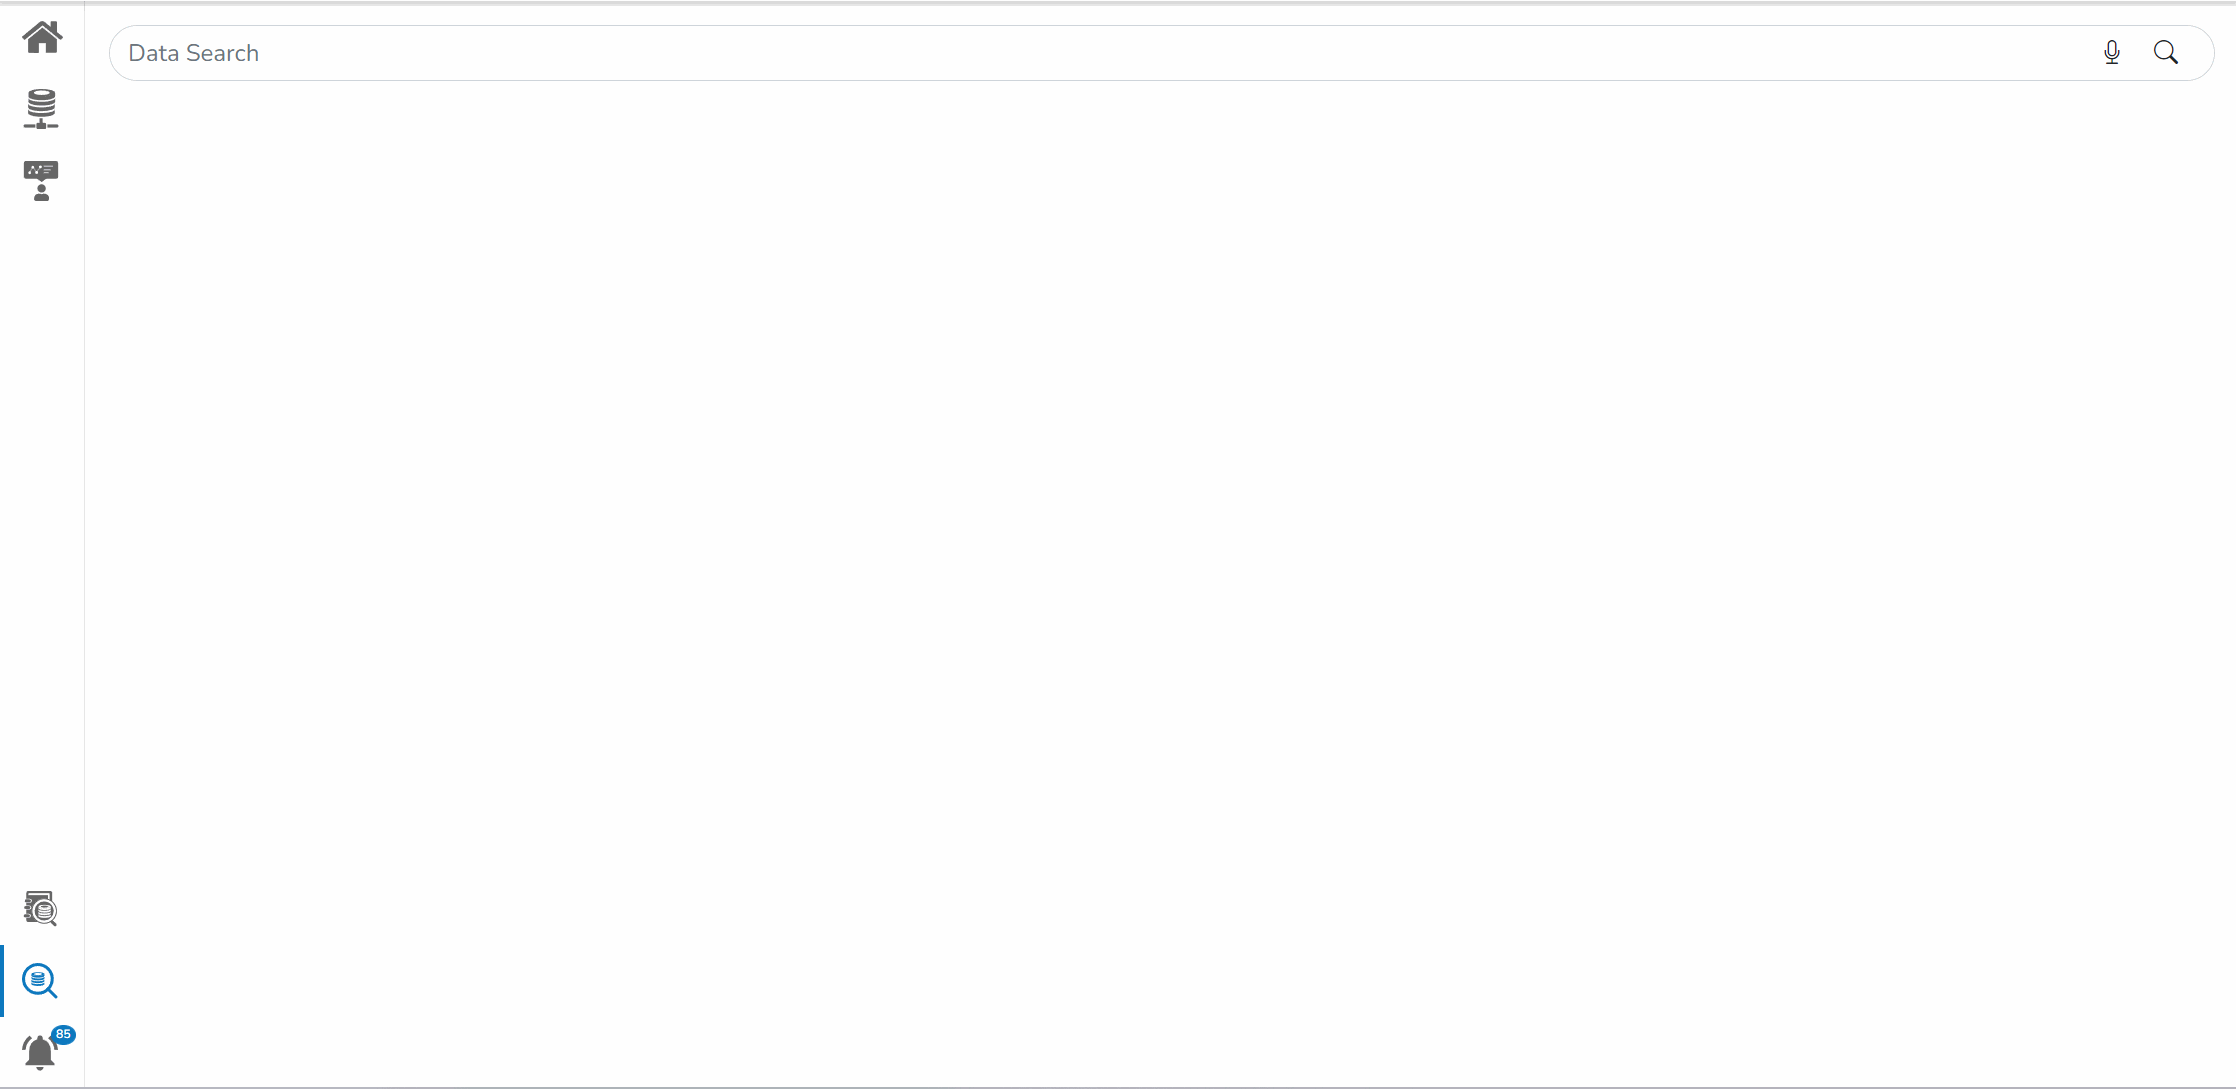Open the chart presenter user icon
Image resolution: width=2236 pixels, height=1089 pixels.
point(41,181)
